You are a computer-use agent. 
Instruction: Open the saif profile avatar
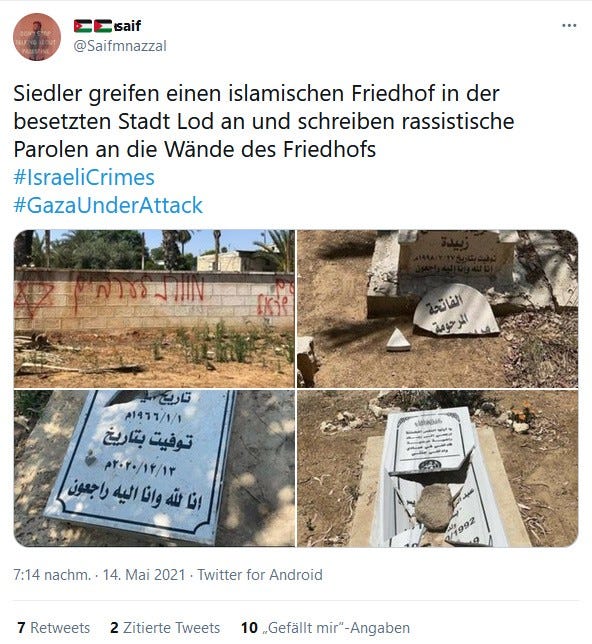click(37, 37)
